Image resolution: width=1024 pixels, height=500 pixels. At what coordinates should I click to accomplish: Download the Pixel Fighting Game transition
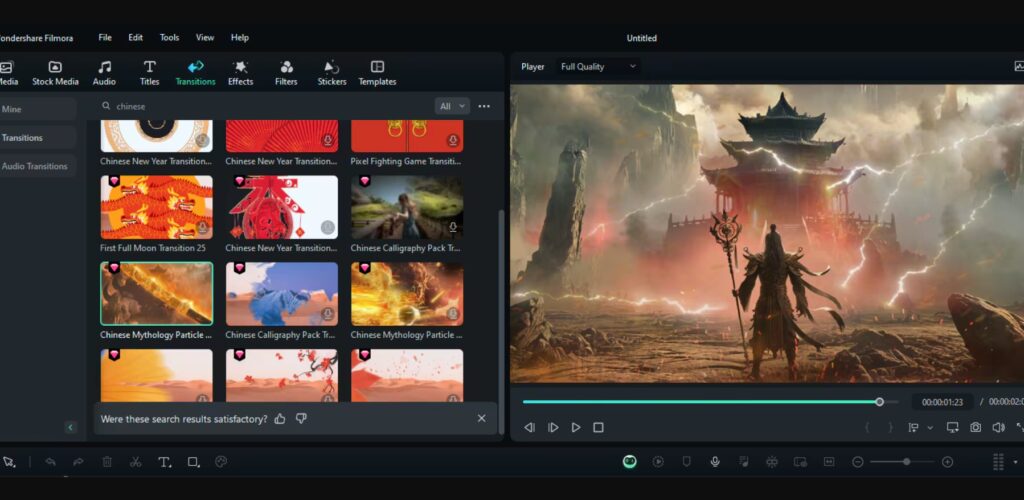(x=453, y=140)
